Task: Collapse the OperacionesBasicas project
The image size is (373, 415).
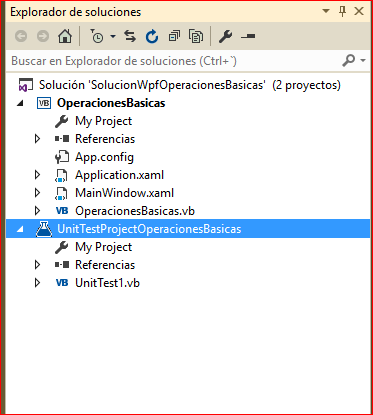Action: click(x=20, y=103)
